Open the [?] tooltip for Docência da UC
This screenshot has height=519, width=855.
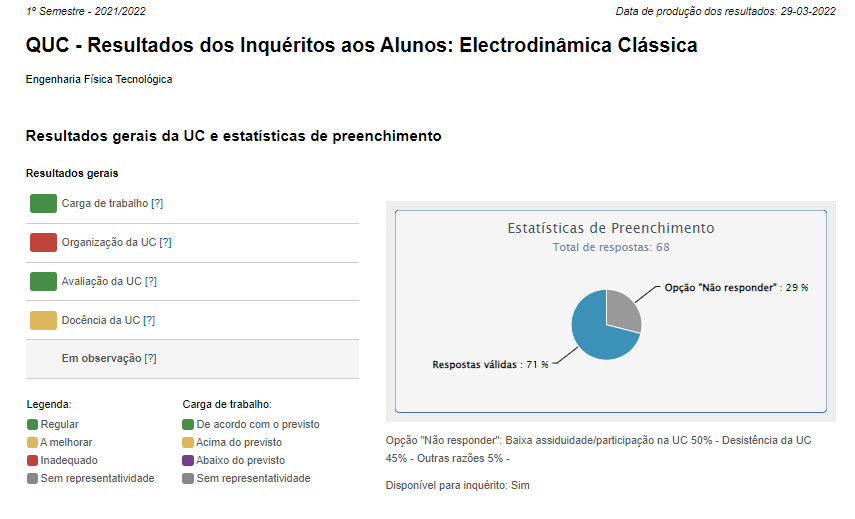click(x=149, y=321)
